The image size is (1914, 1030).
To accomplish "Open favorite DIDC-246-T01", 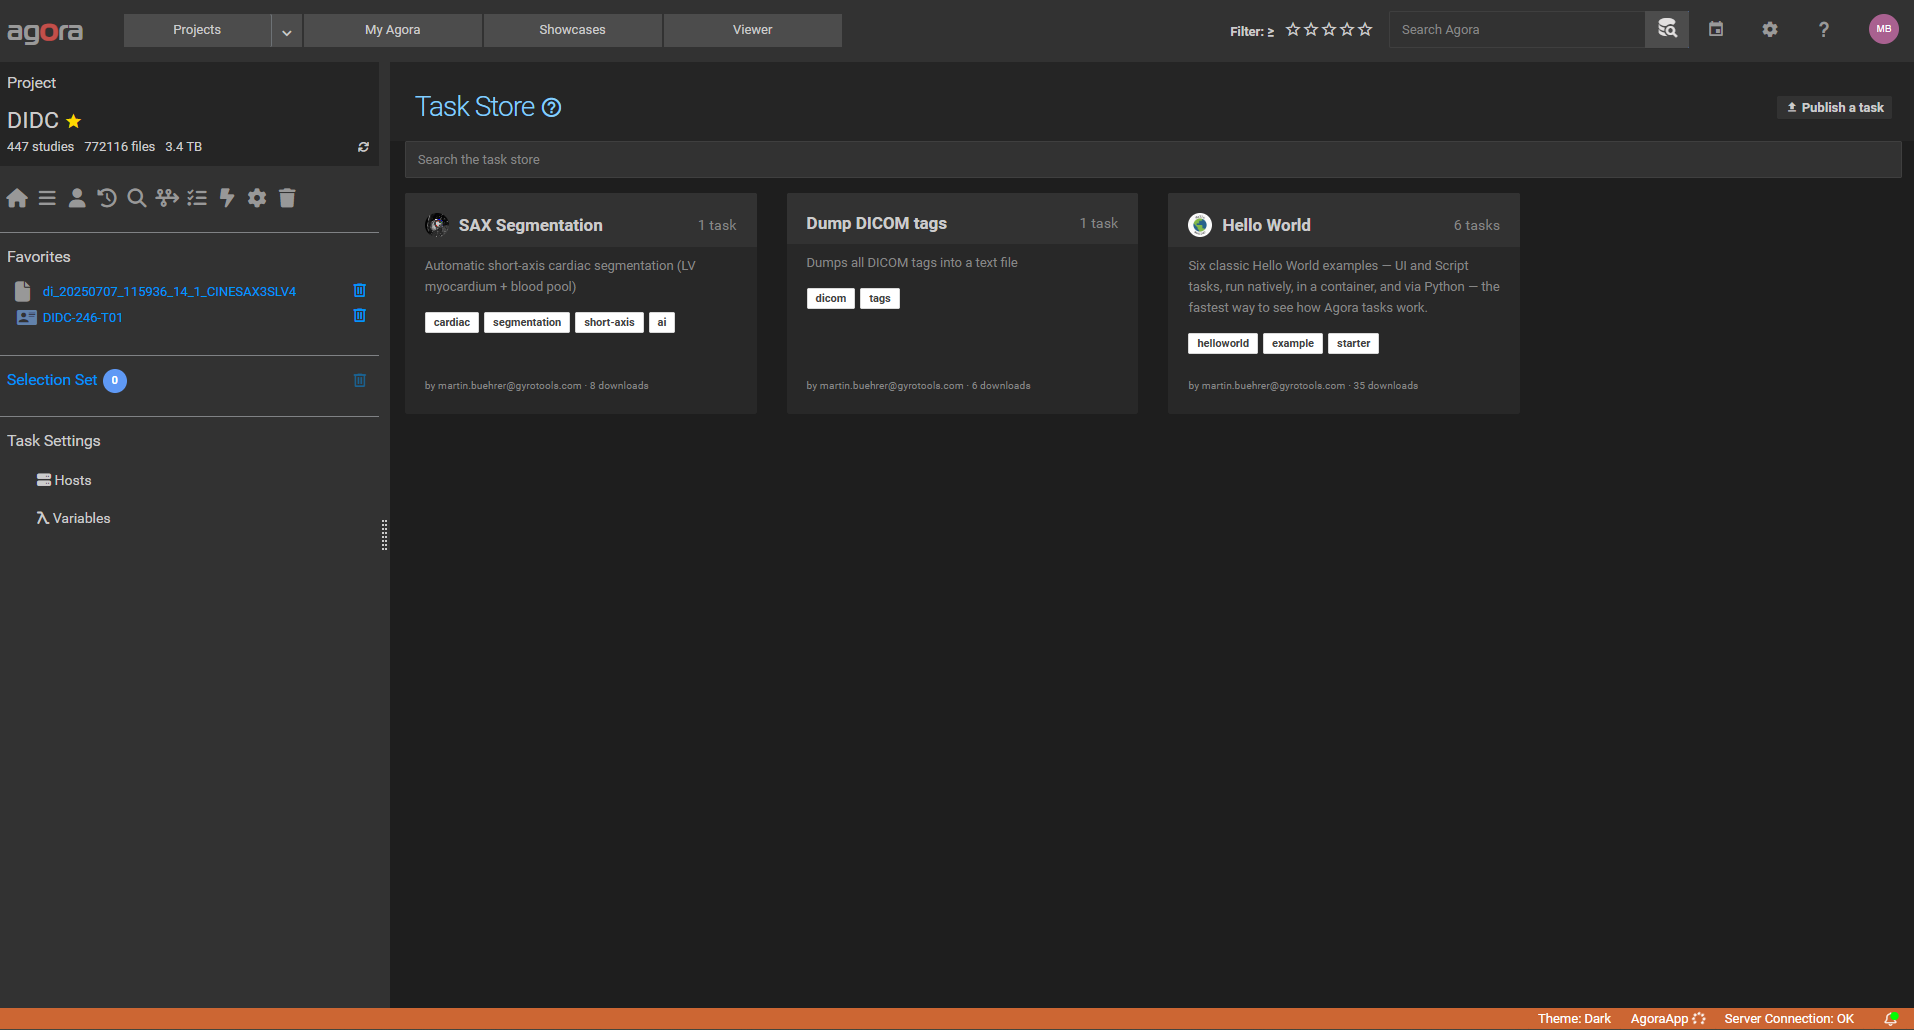I will click(83, 317).
